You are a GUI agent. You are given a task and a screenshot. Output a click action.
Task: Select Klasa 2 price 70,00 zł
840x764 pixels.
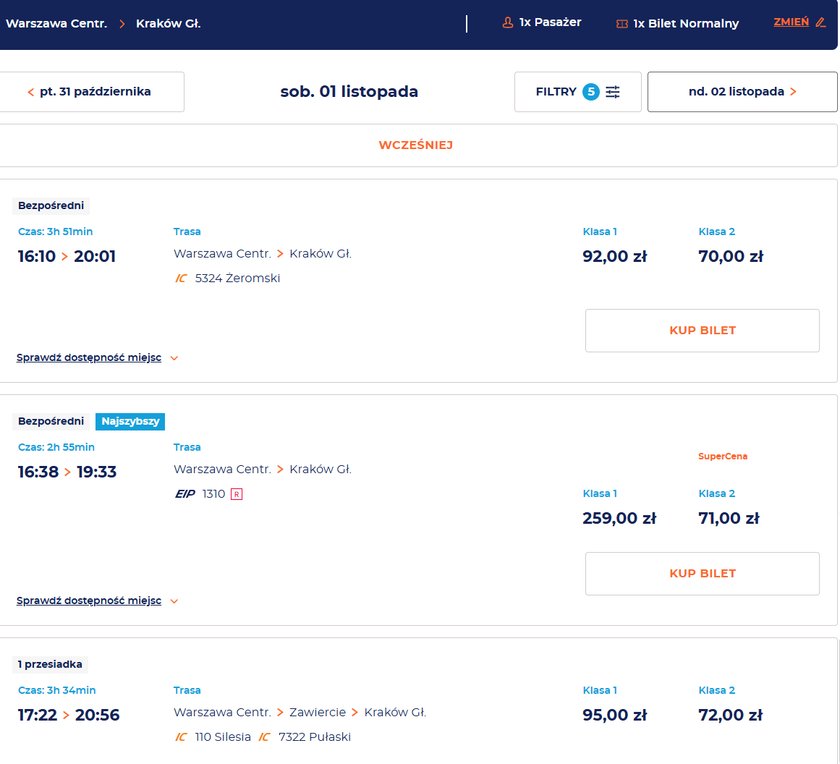(730, 256)
